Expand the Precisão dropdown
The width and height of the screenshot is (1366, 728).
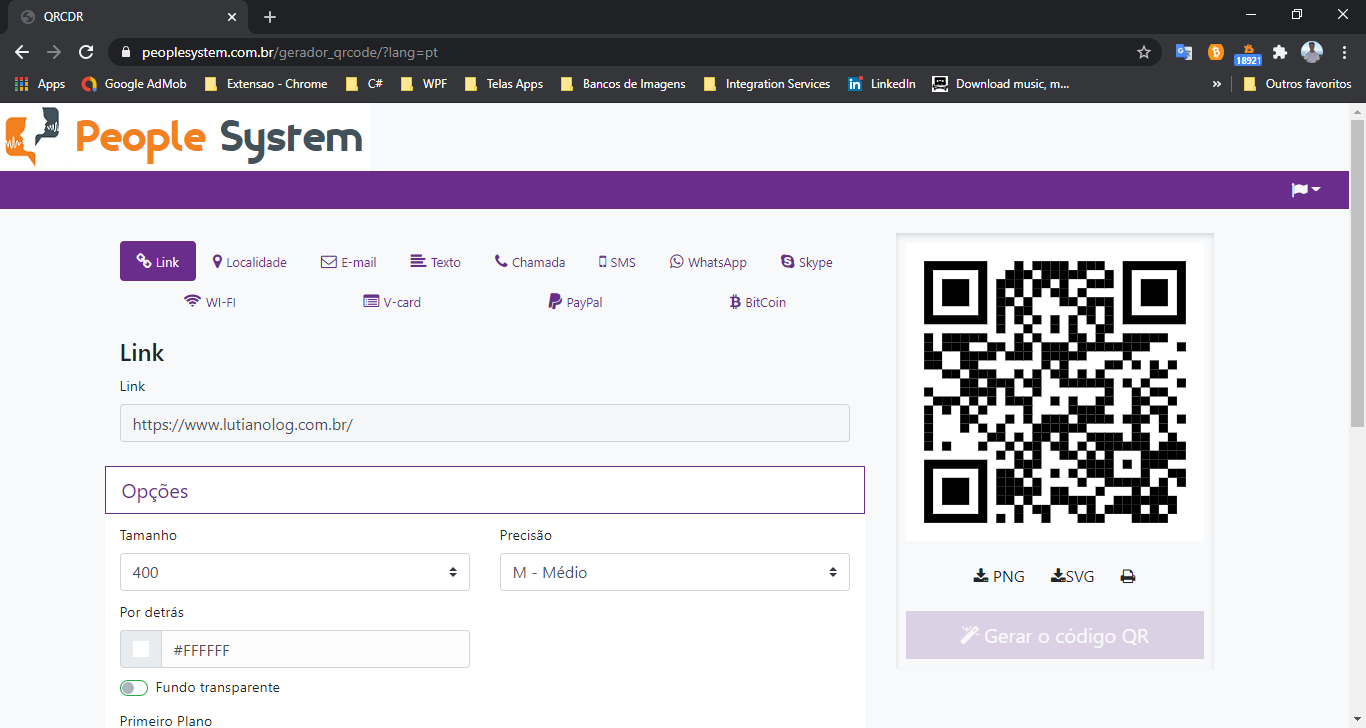point(674,572)
